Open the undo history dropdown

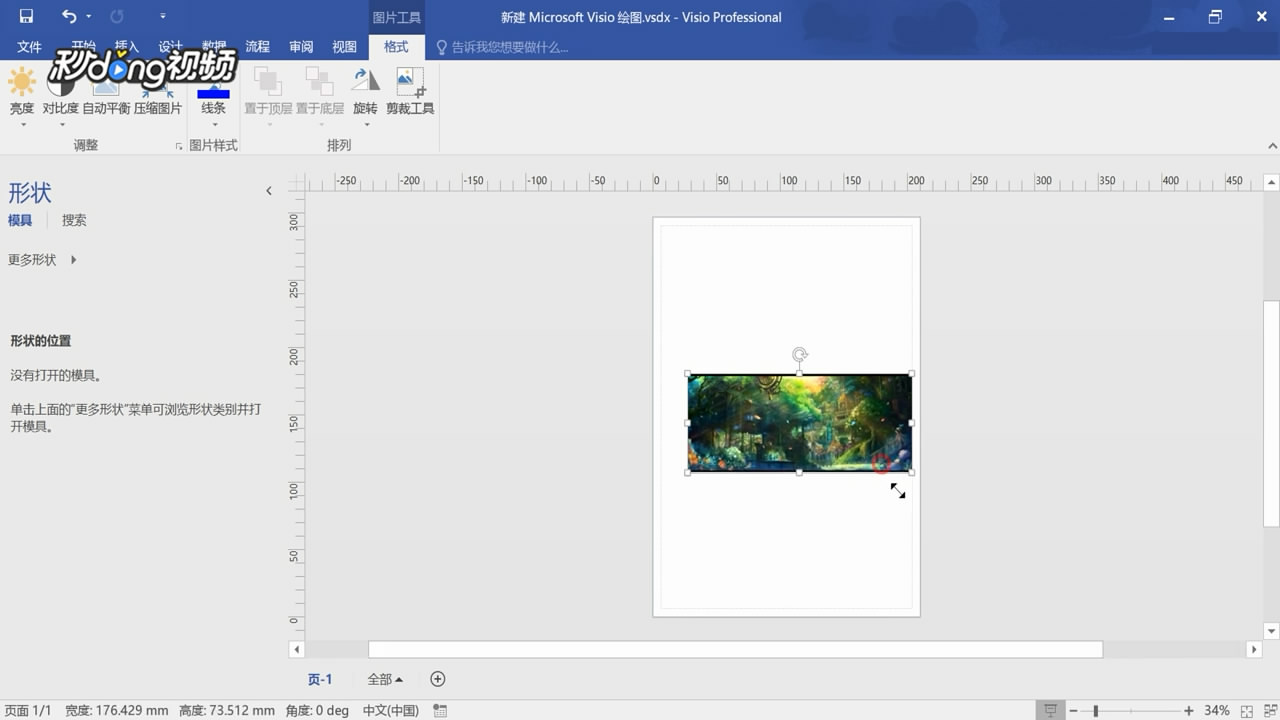click(x=89, y=16)
